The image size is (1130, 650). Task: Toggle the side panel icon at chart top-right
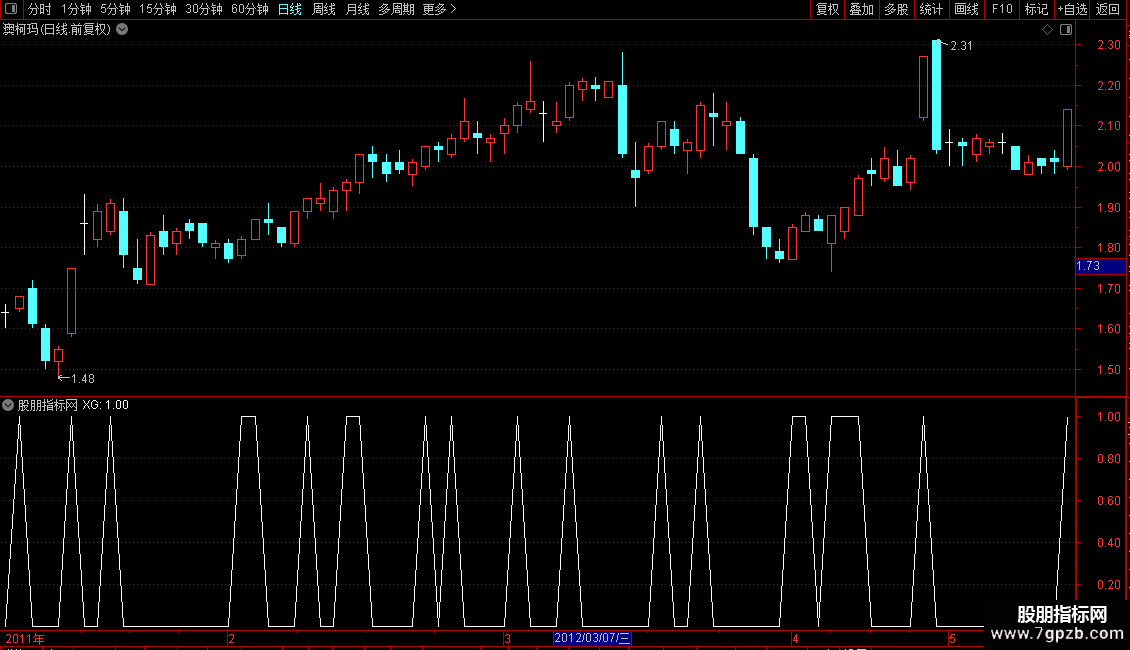[x=1066, y=30]
